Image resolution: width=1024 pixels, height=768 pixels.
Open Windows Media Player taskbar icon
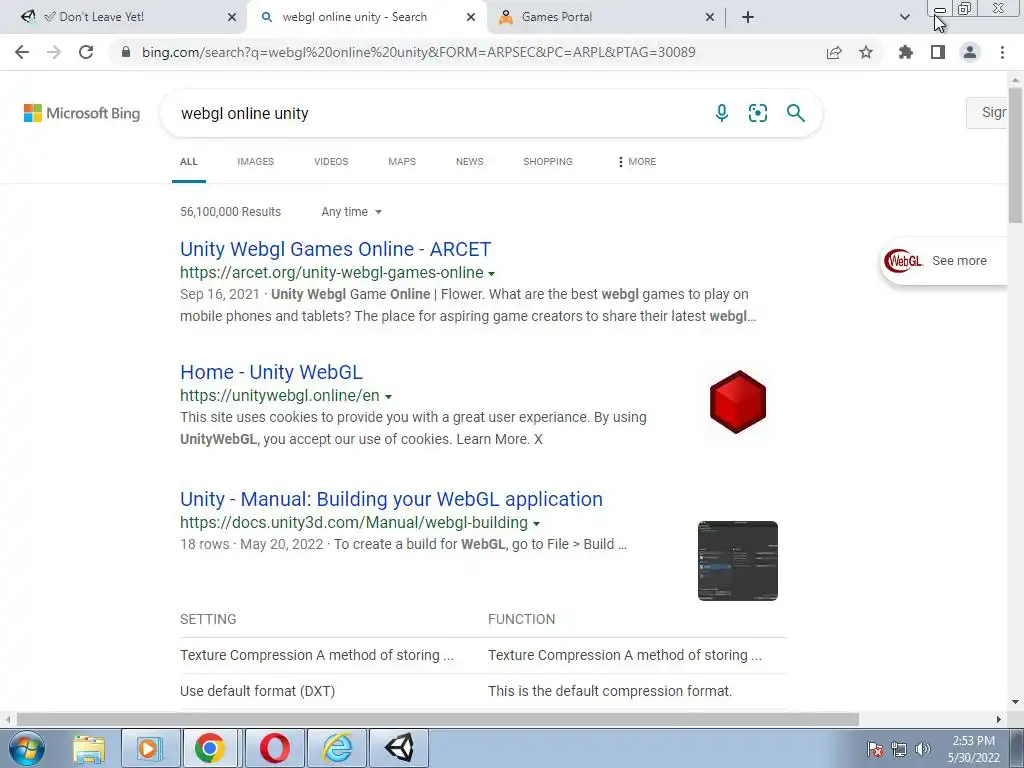click(150, 748)
